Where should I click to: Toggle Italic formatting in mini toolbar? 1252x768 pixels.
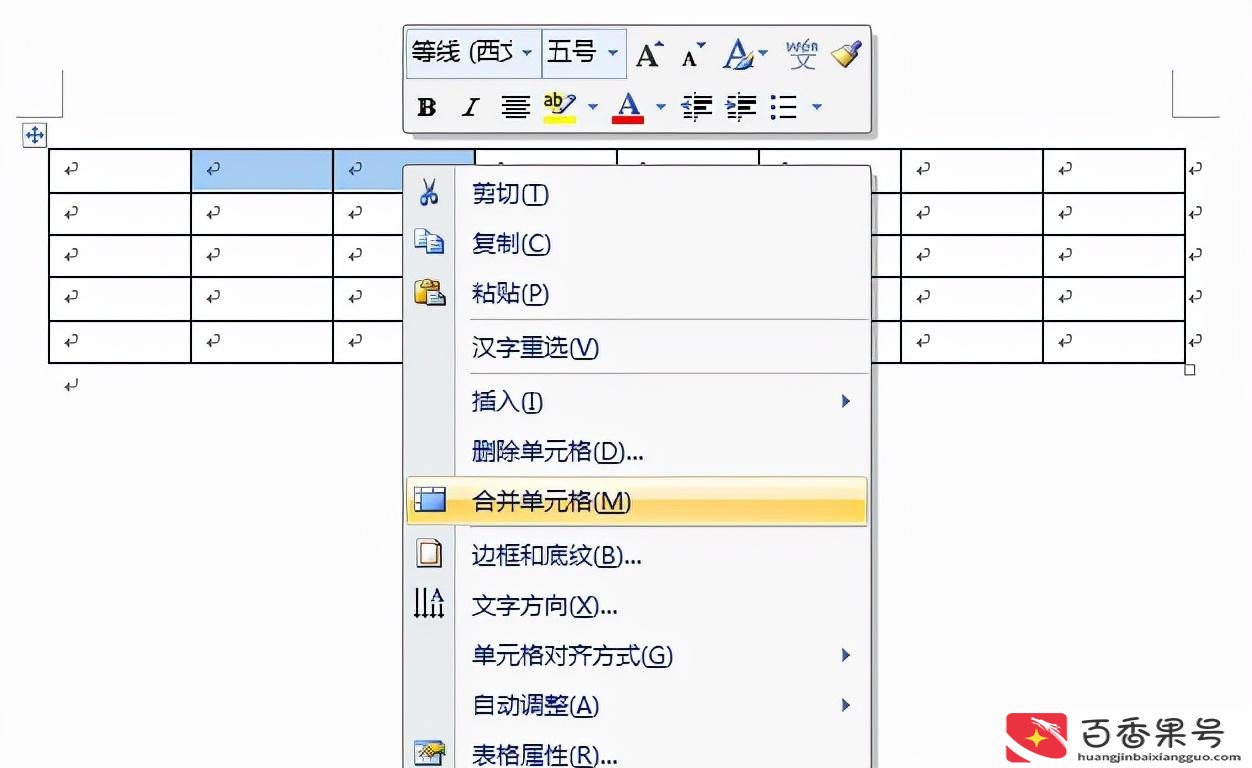(x=470, y=107)
